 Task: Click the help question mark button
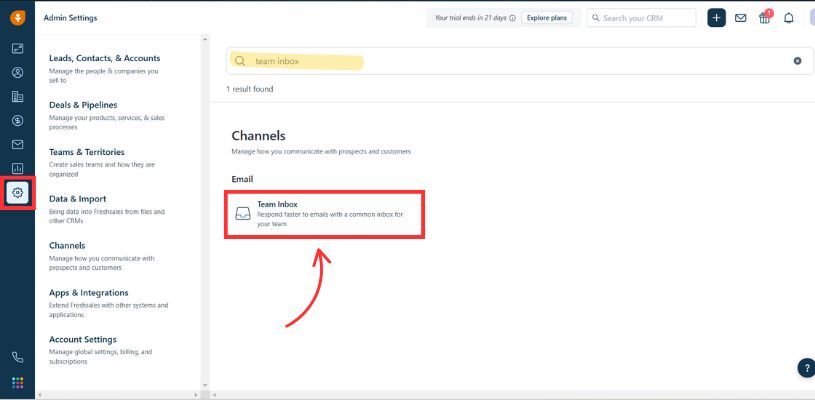806,368
